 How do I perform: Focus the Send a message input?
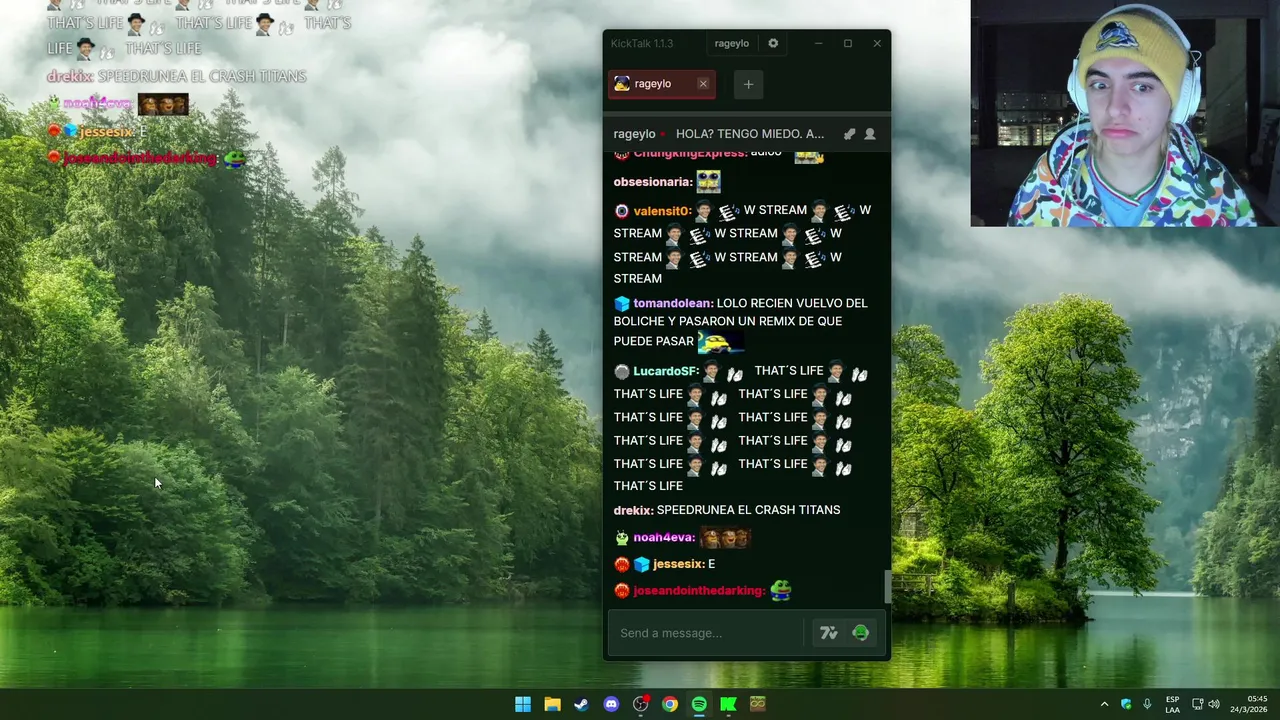pyautogui.click(x=706, y=633)
